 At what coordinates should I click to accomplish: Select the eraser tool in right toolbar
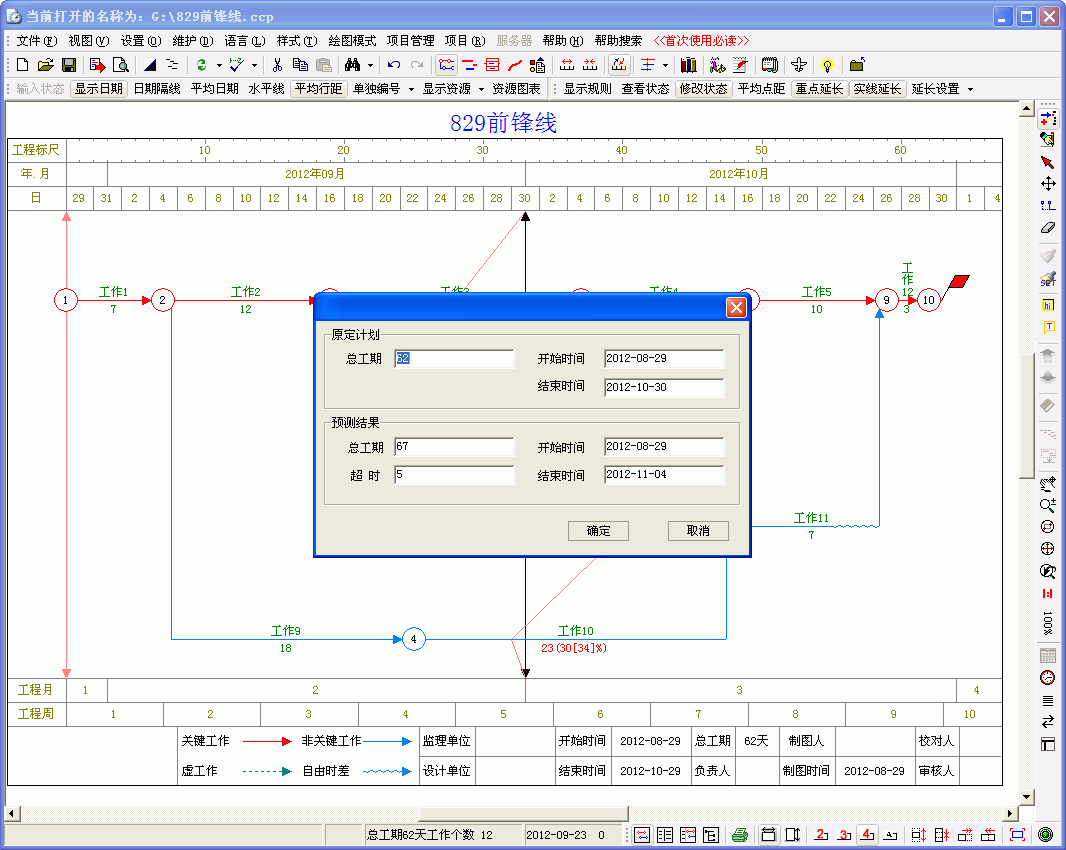1047,227
